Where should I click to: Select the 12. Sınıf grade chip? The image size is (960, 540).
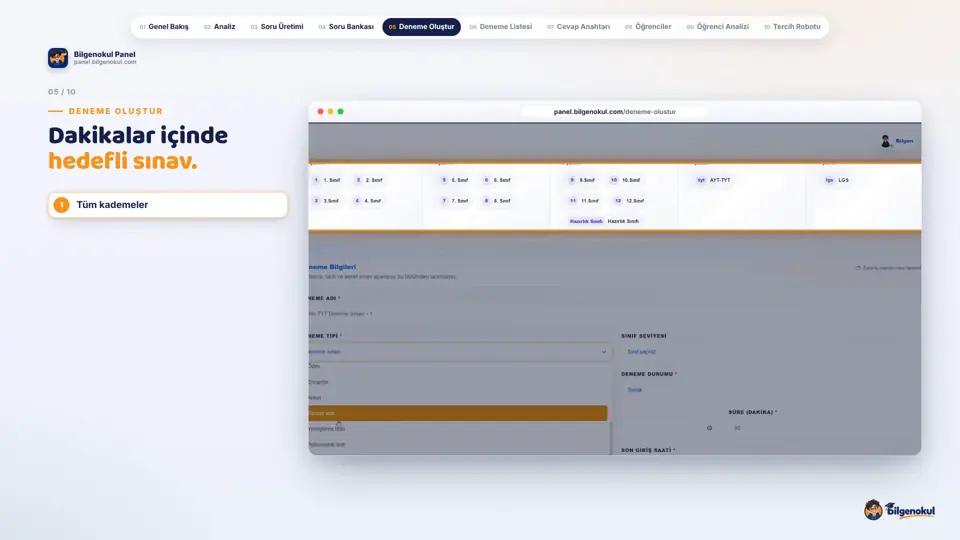[x=629, y=201]
